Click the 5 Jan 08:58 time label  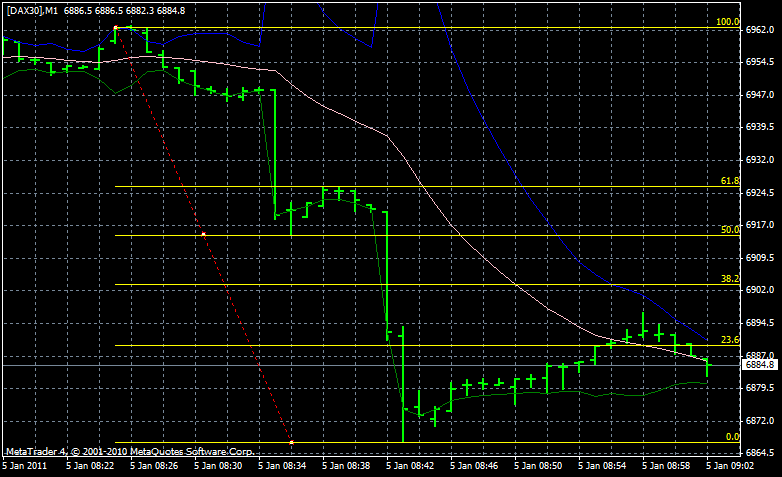point(666,466)
